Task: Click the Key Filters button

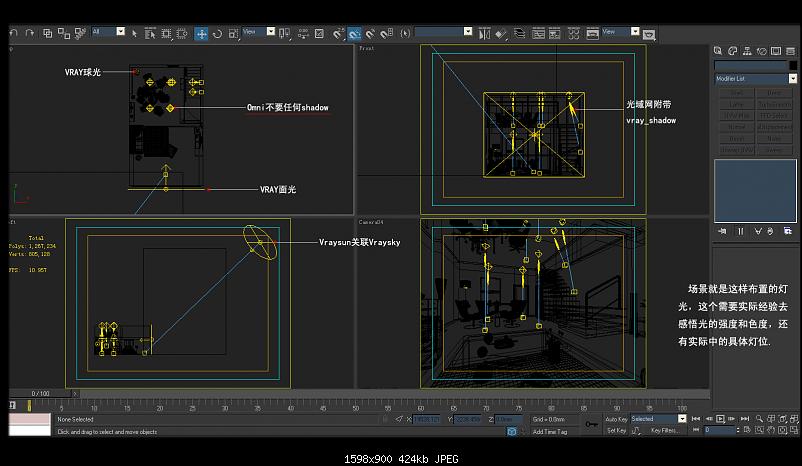Action: (664, 430)
